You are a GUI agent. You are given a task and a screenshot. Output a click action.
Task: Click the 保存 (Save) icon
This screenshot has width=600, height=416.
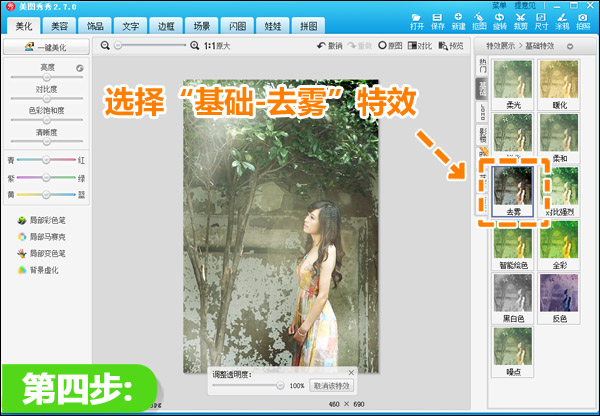(438, 19)
